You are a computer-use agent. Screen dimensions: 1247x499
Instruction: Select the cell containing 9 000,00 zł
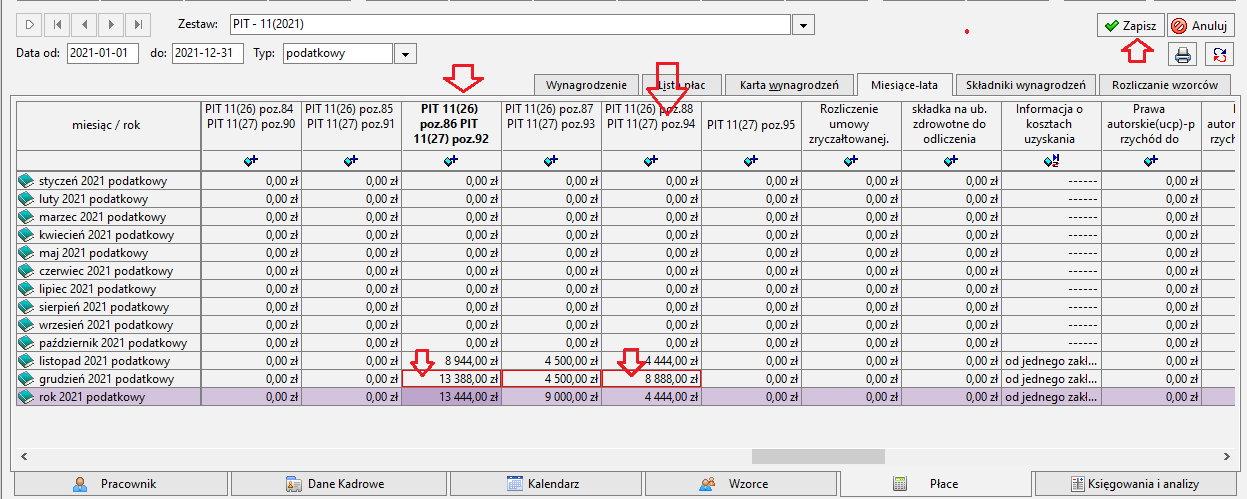click(551, 397)
